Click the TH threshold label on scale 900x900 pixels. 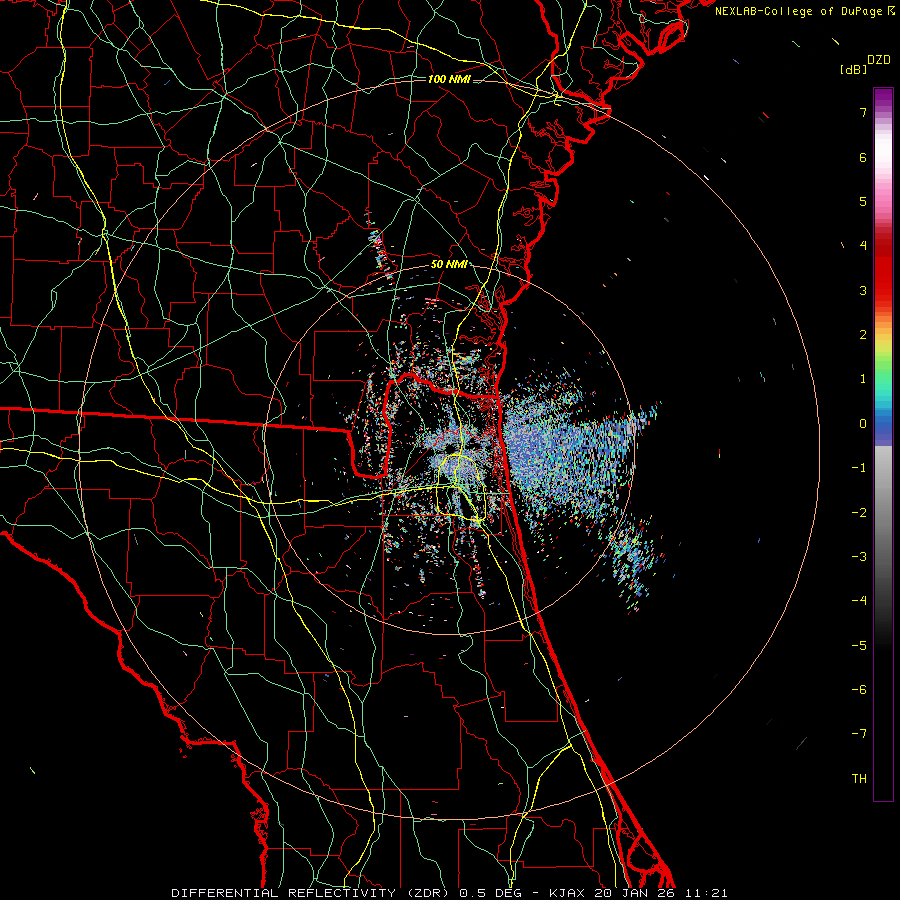coord(859,779)
